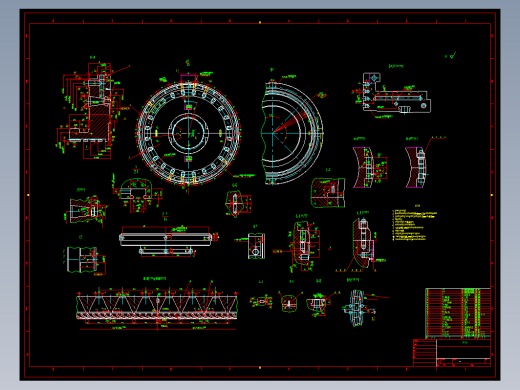Click the title block in the sheet's corner
Screen dimensions: 520x390
[x=452, y=353]
